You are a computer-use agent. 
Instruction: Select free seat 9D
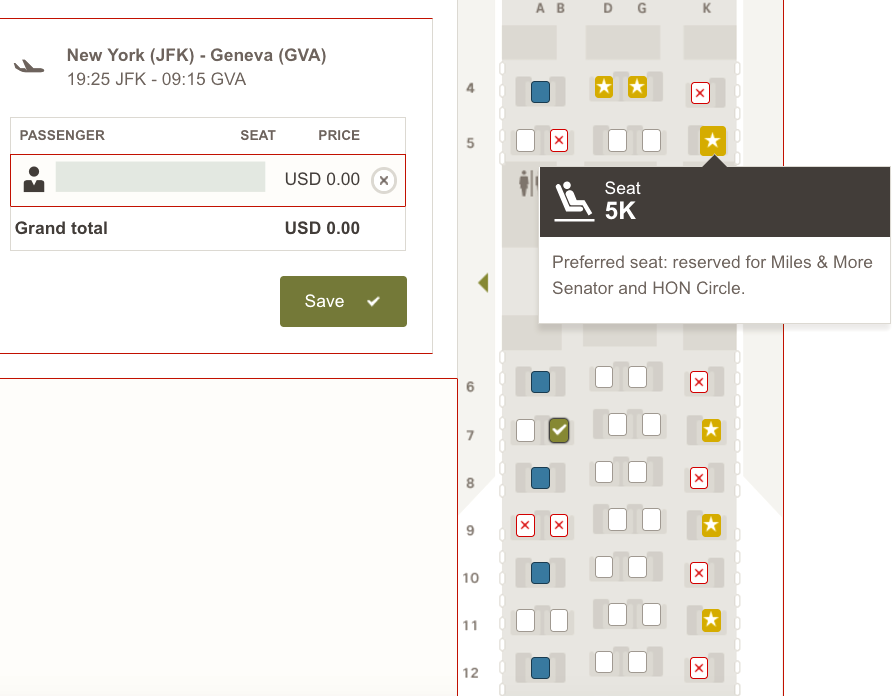[617, 519]
